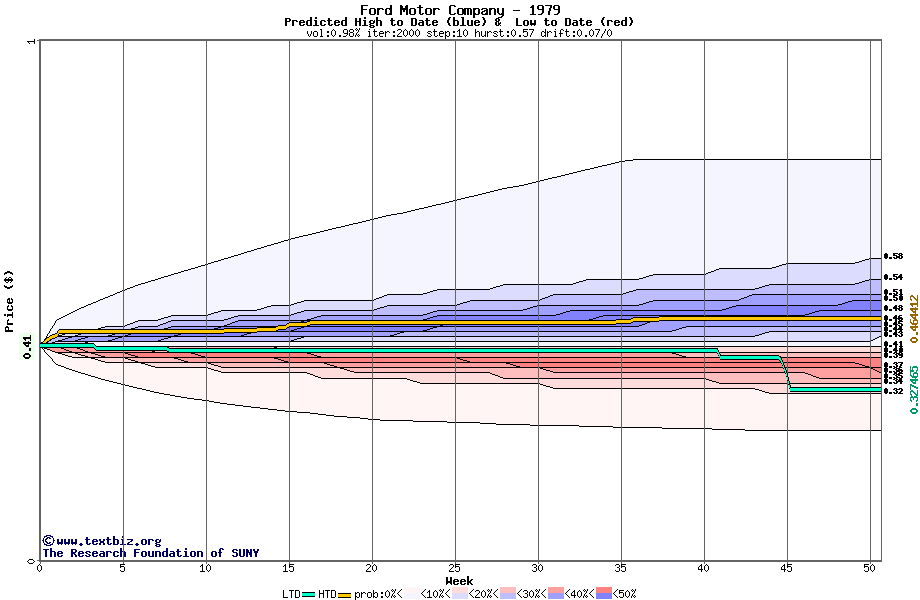Click week 40 tick label on x-axis

click(703, 568)
